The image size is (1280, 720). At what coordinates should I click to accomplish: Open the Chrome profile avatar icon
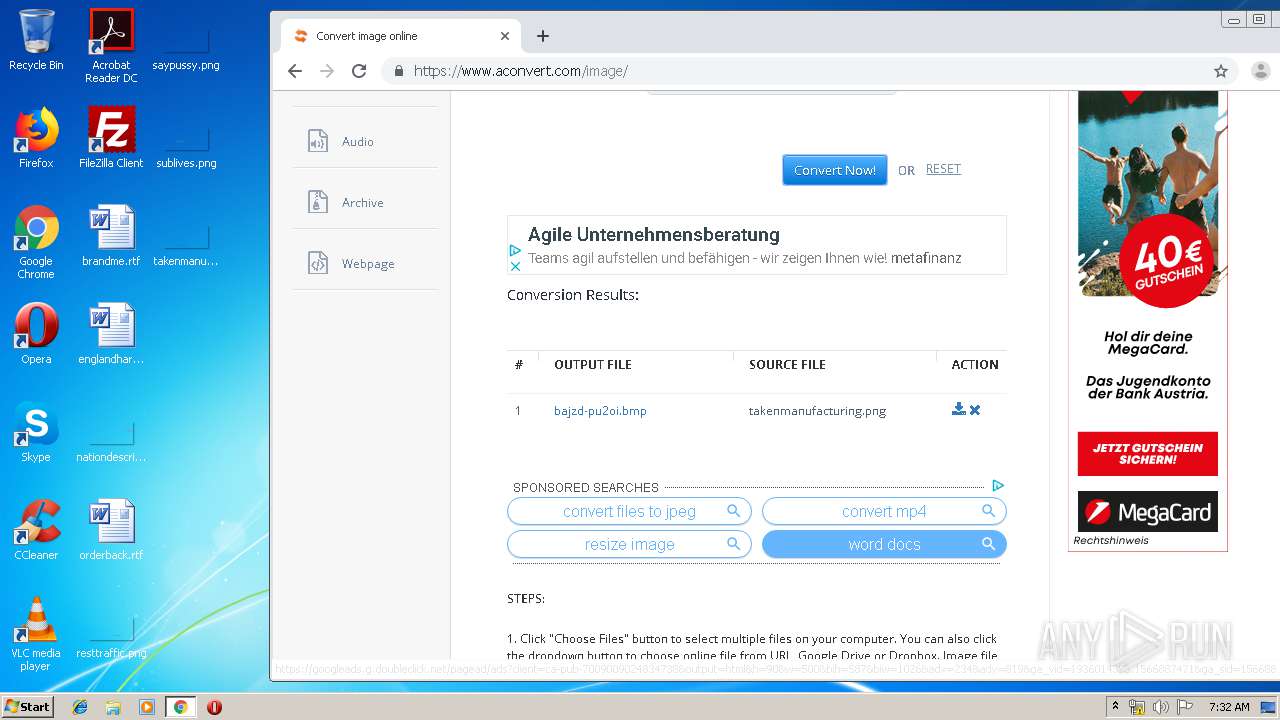[1260, 71]
